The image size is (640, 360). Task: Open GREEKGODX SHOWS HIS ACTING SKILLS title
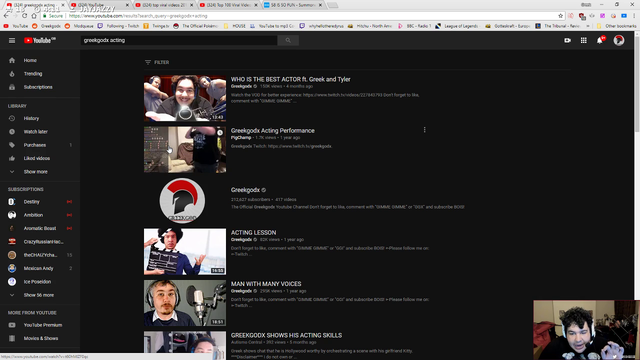coord(287,336)
